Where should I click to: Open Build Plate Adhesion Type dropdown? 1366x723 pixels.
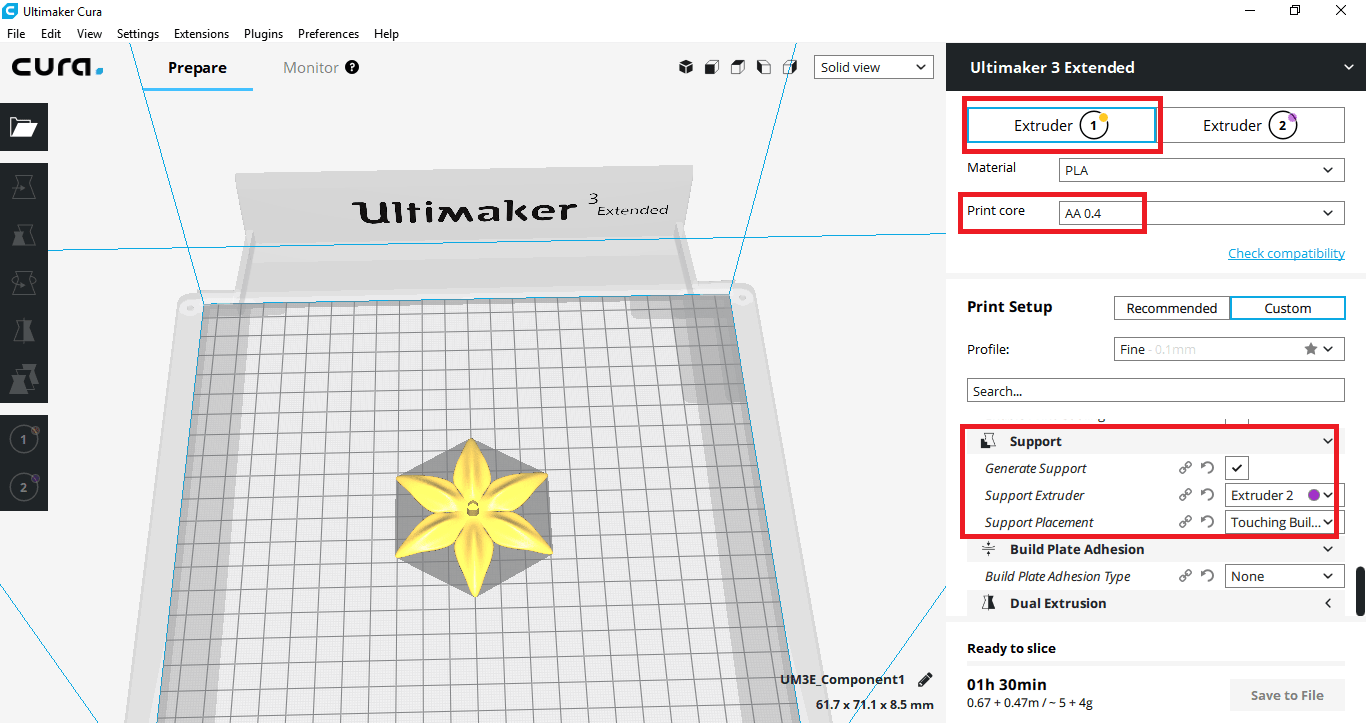(x=1284, y=576)
